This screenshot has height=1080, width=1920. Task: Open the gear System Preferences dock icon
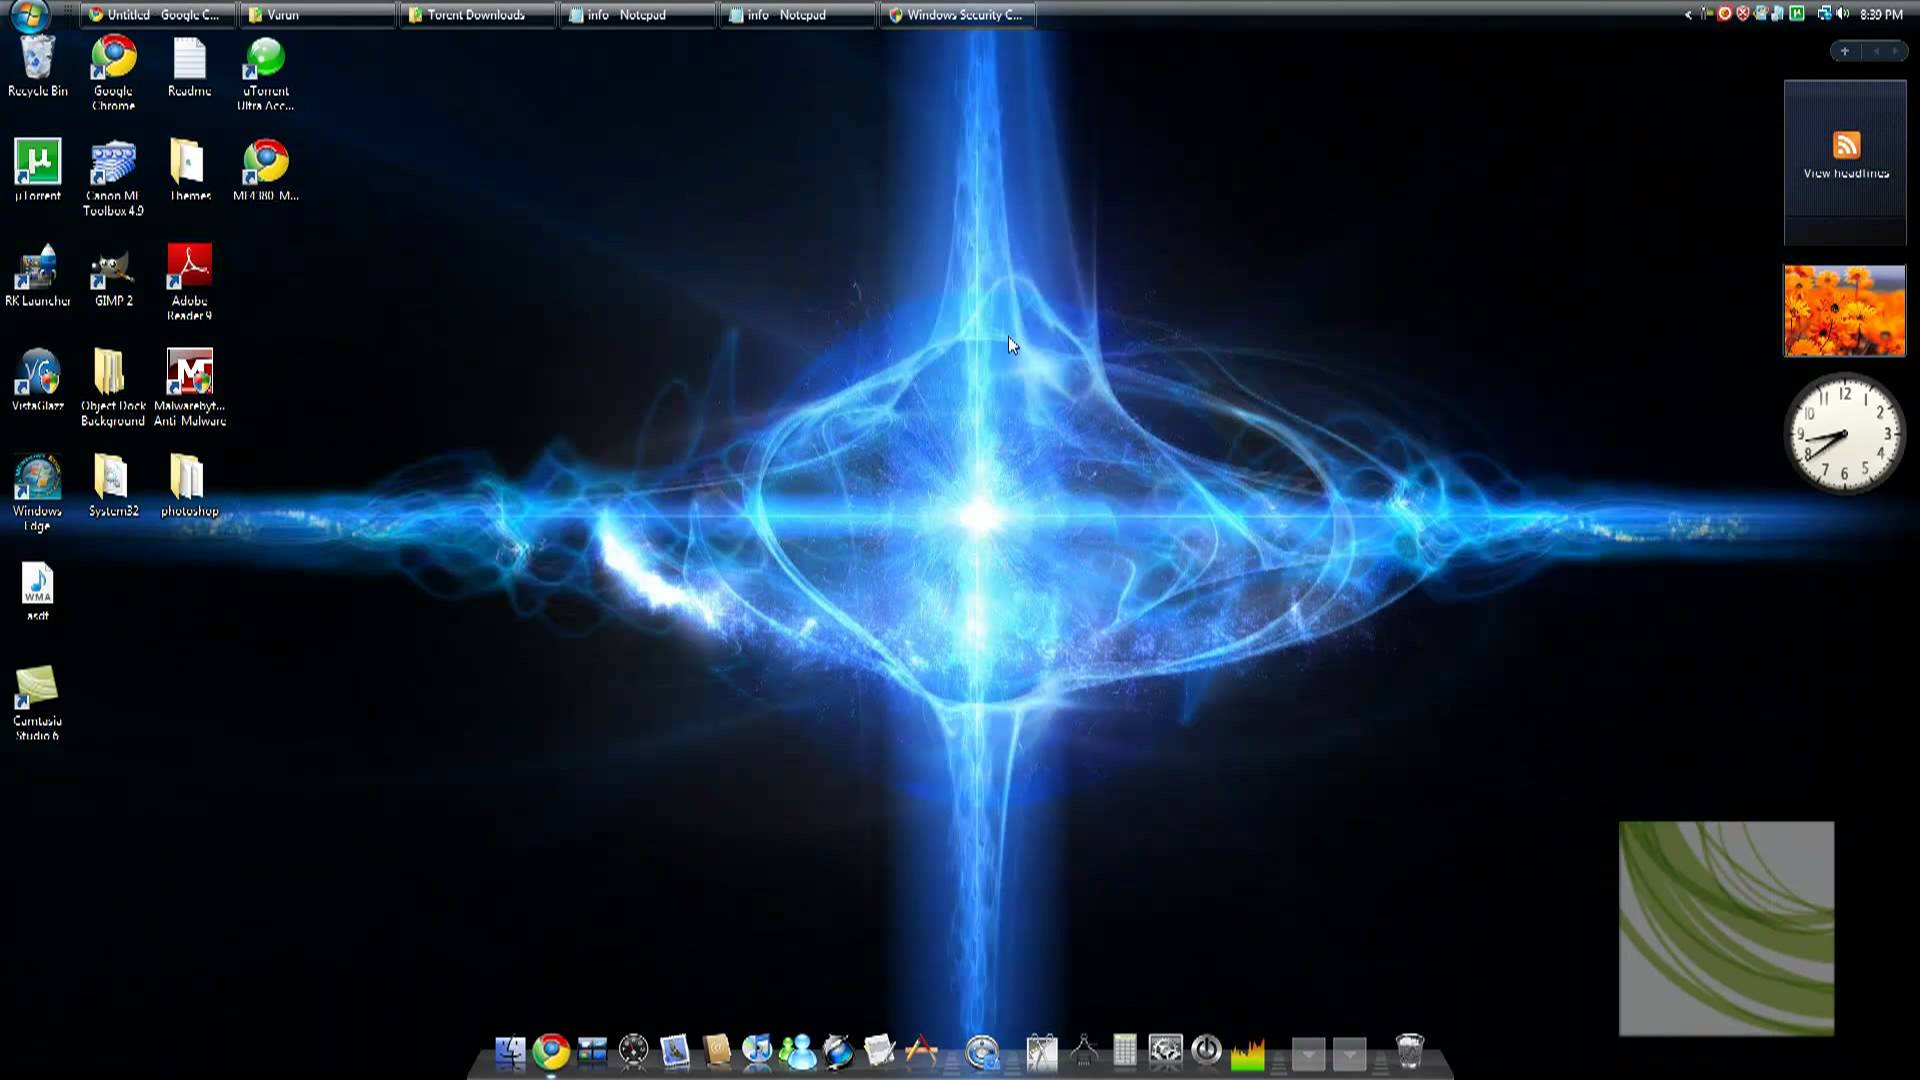coord(1166,1051)
